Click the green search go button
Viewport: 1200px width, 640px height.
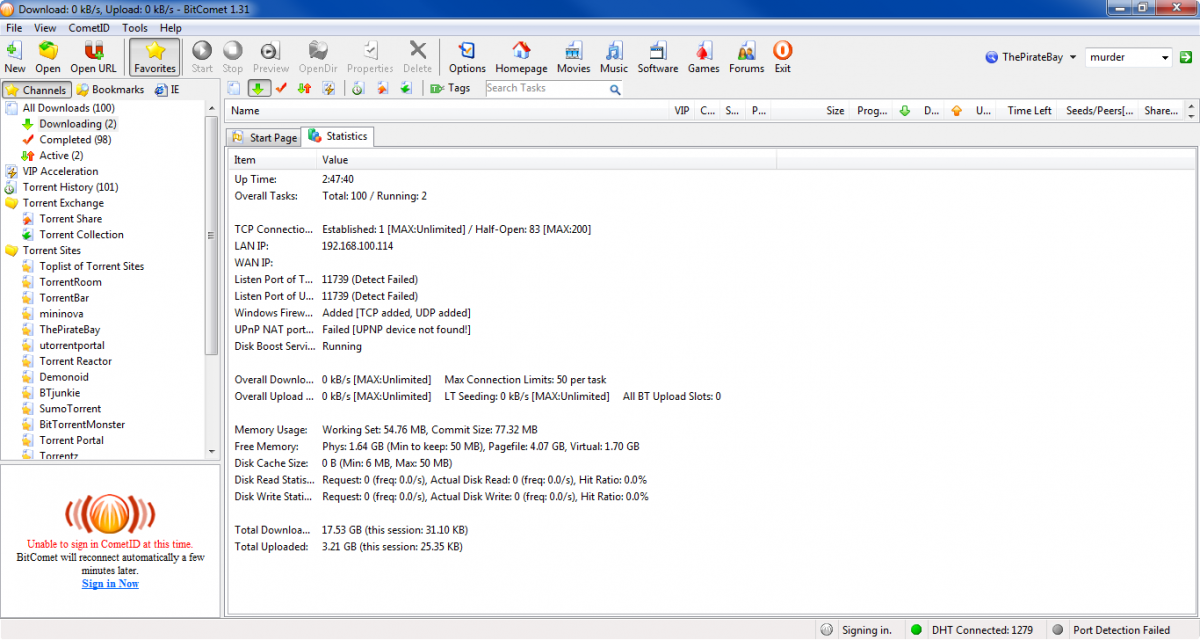coord(1185,58)
